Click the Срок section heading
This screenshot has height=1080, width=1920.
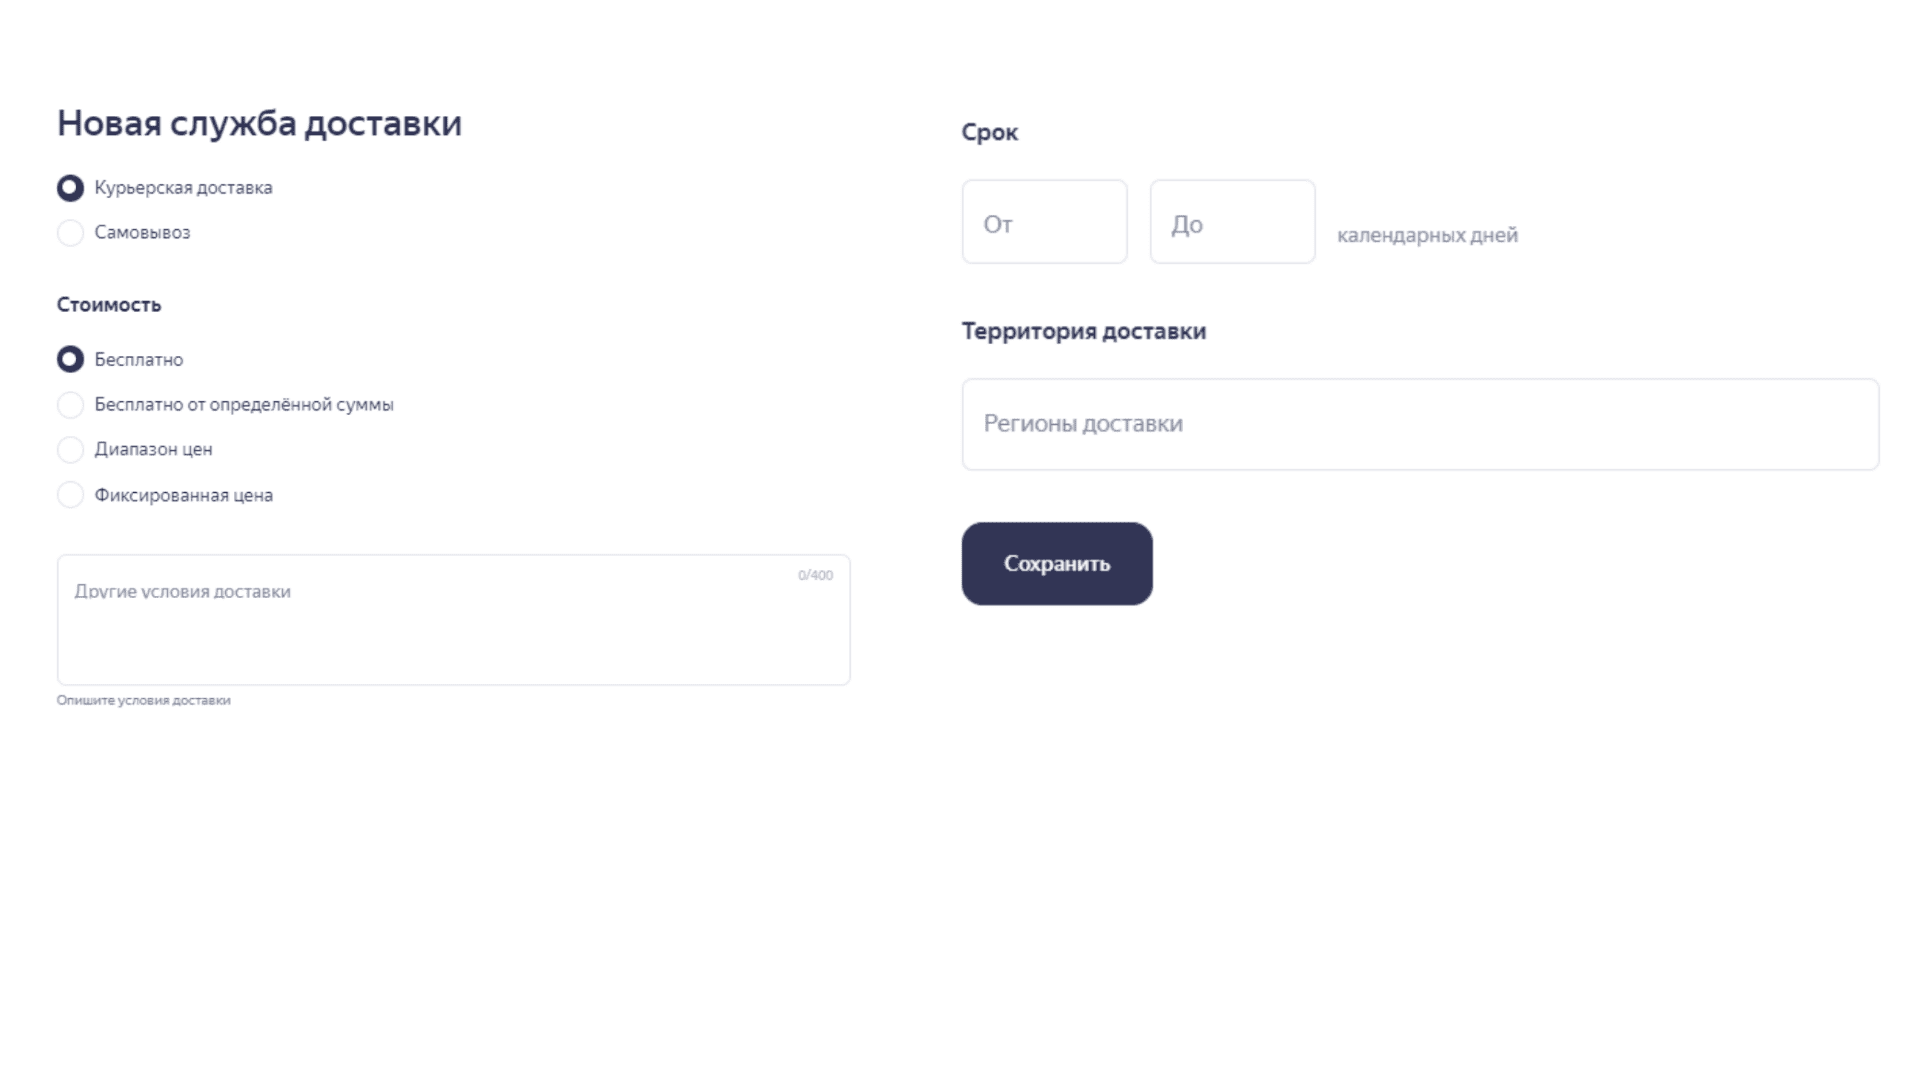(x=990, y=133)
